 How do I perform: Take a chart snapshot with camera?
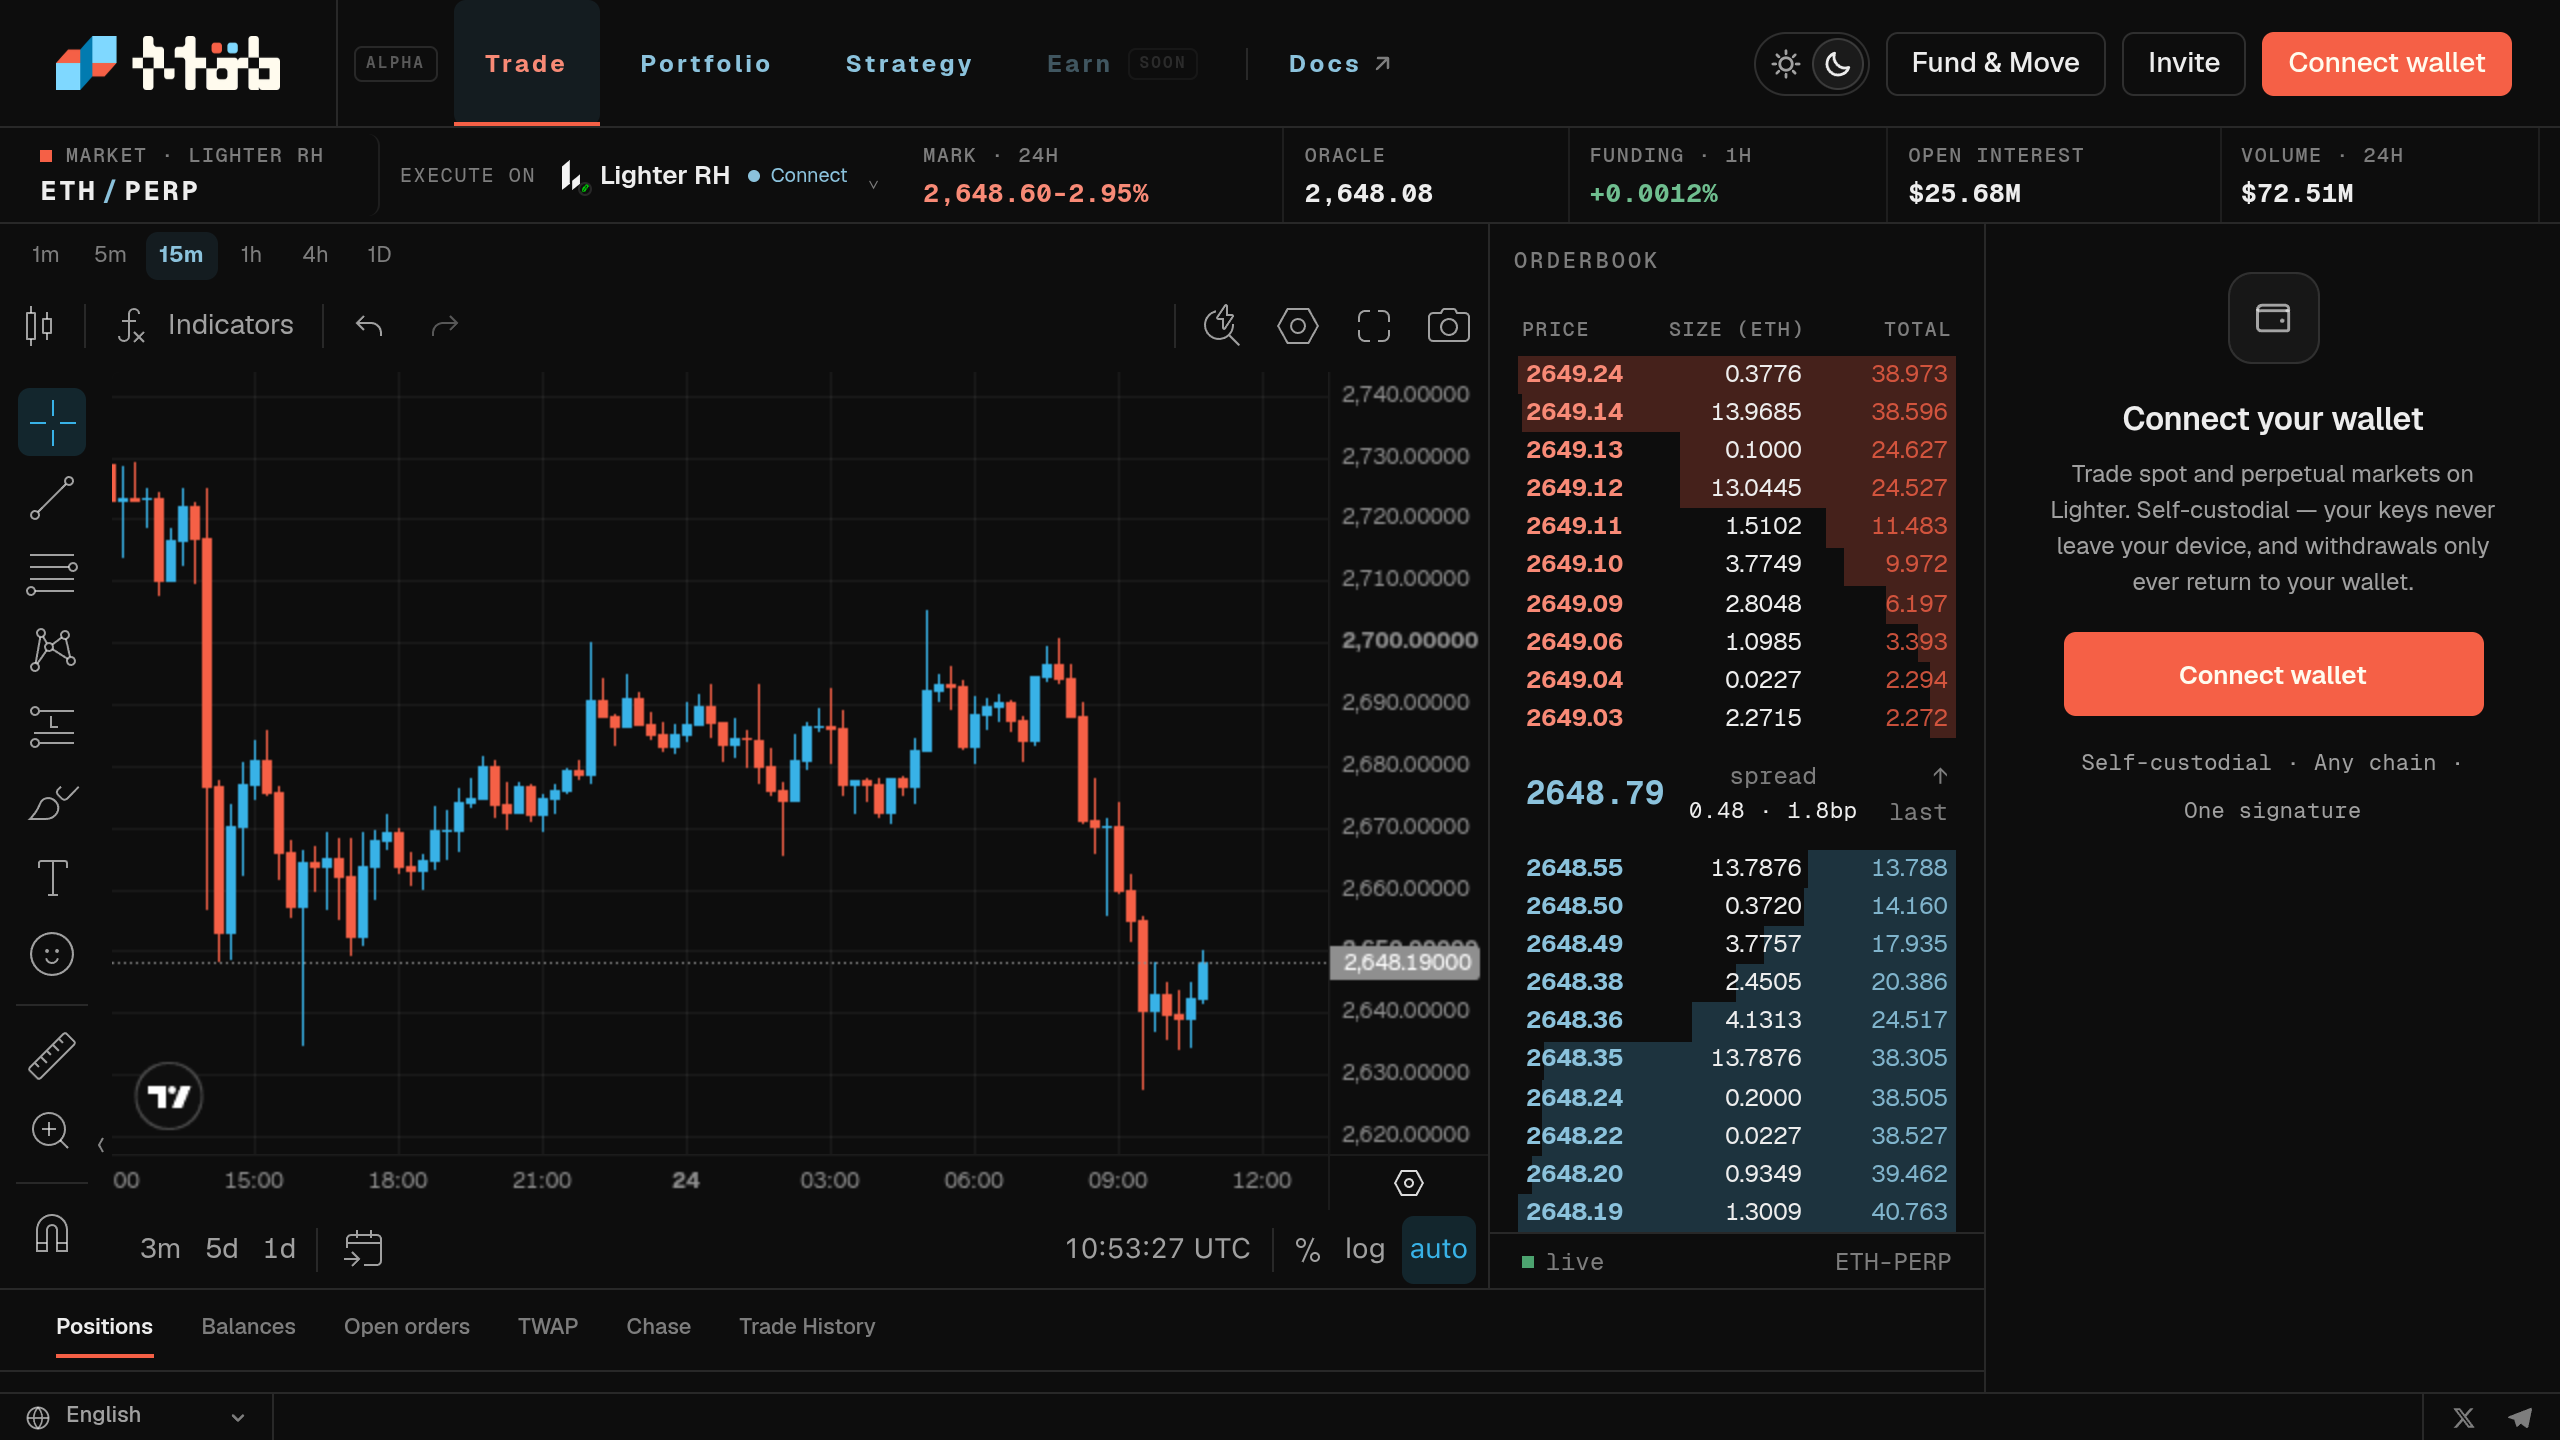(1448, 325)
